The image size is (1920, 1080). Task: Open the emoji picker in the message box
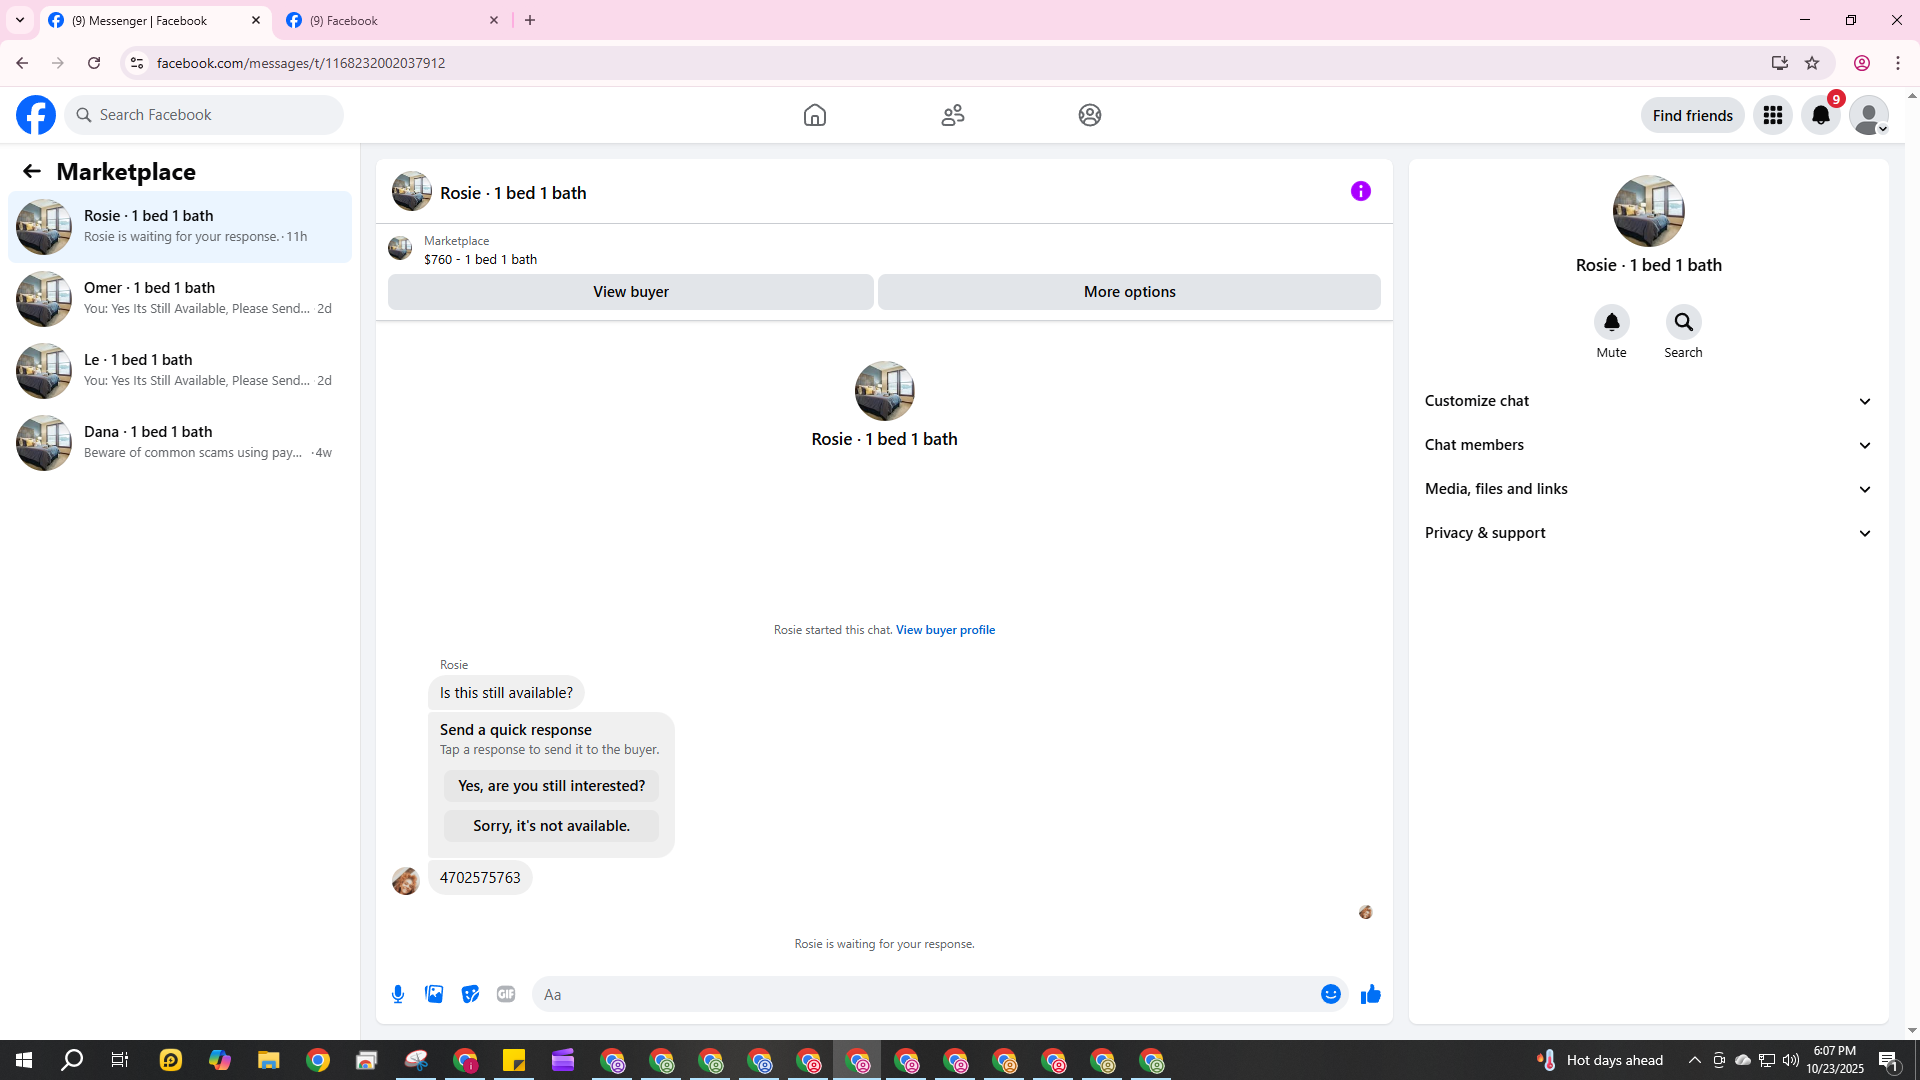(1330, 994)
